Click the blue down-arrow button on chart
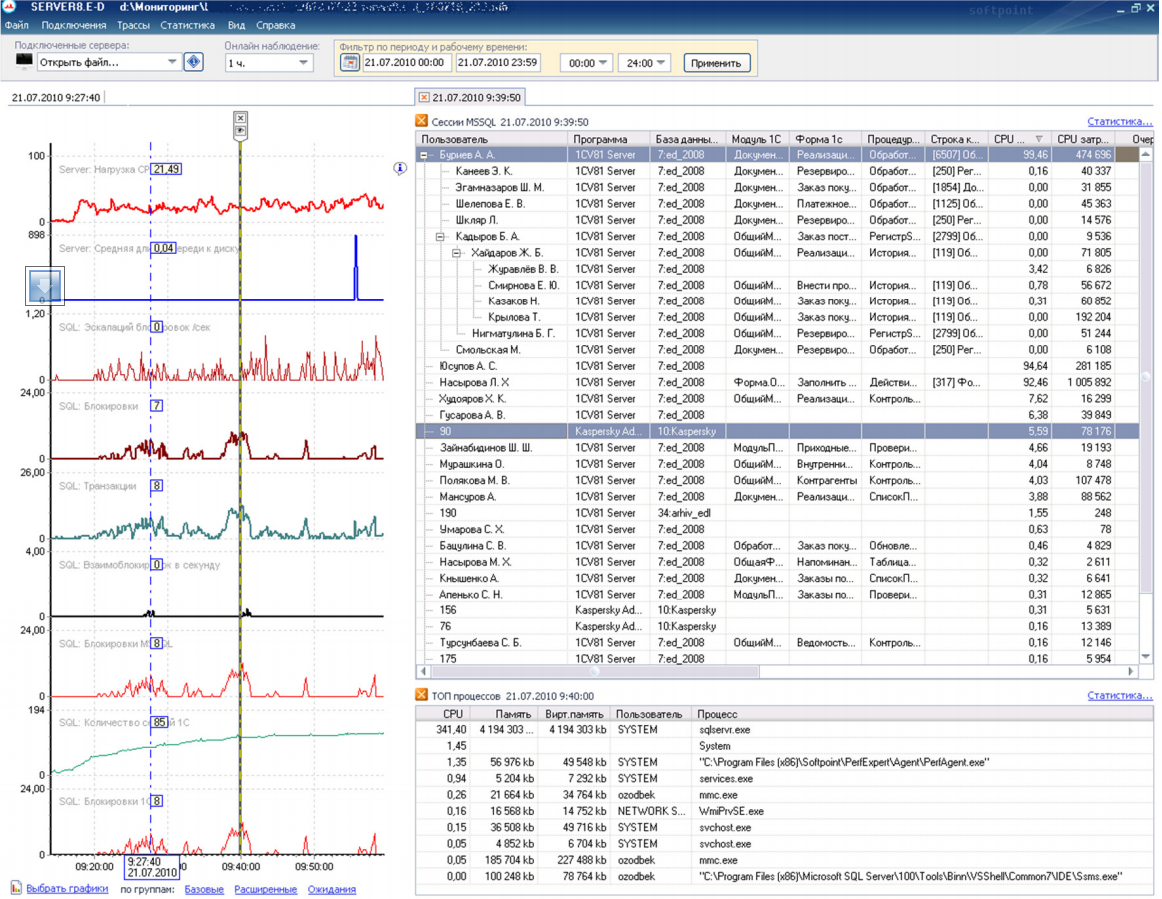The height and width of the screenshot is (899, 1162). pos(44,285)
